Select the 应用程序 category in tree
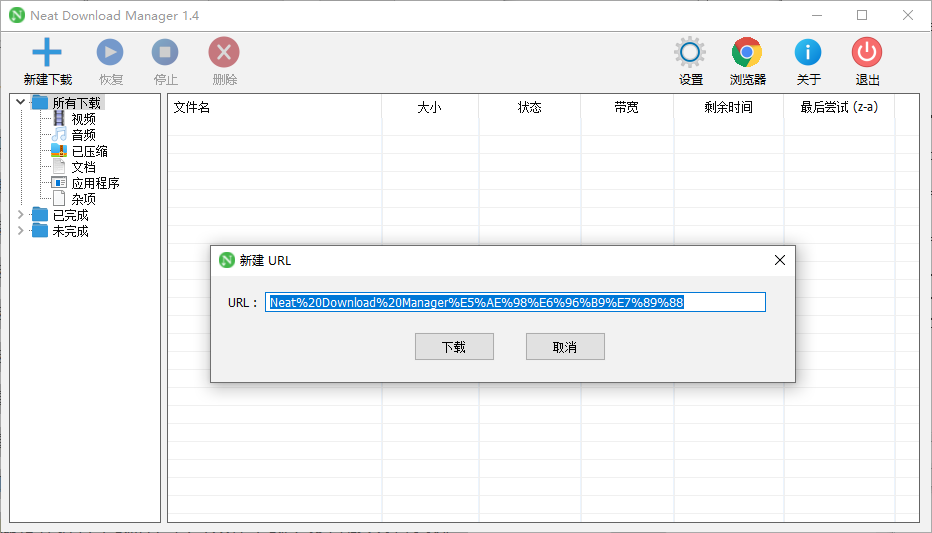The width and height of the screenshot is (932, 533). point(95,183)
